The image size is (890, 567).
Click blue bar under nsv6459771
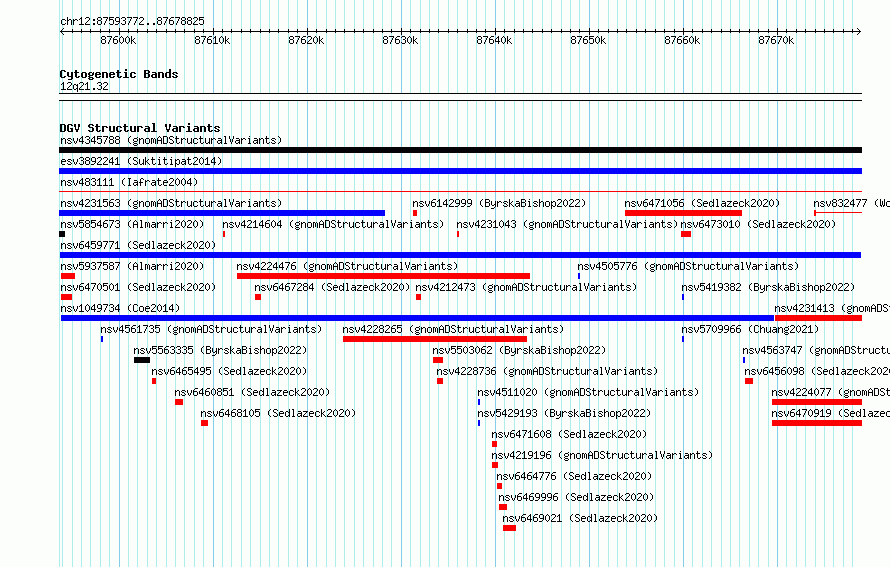[x=460, y=255]
